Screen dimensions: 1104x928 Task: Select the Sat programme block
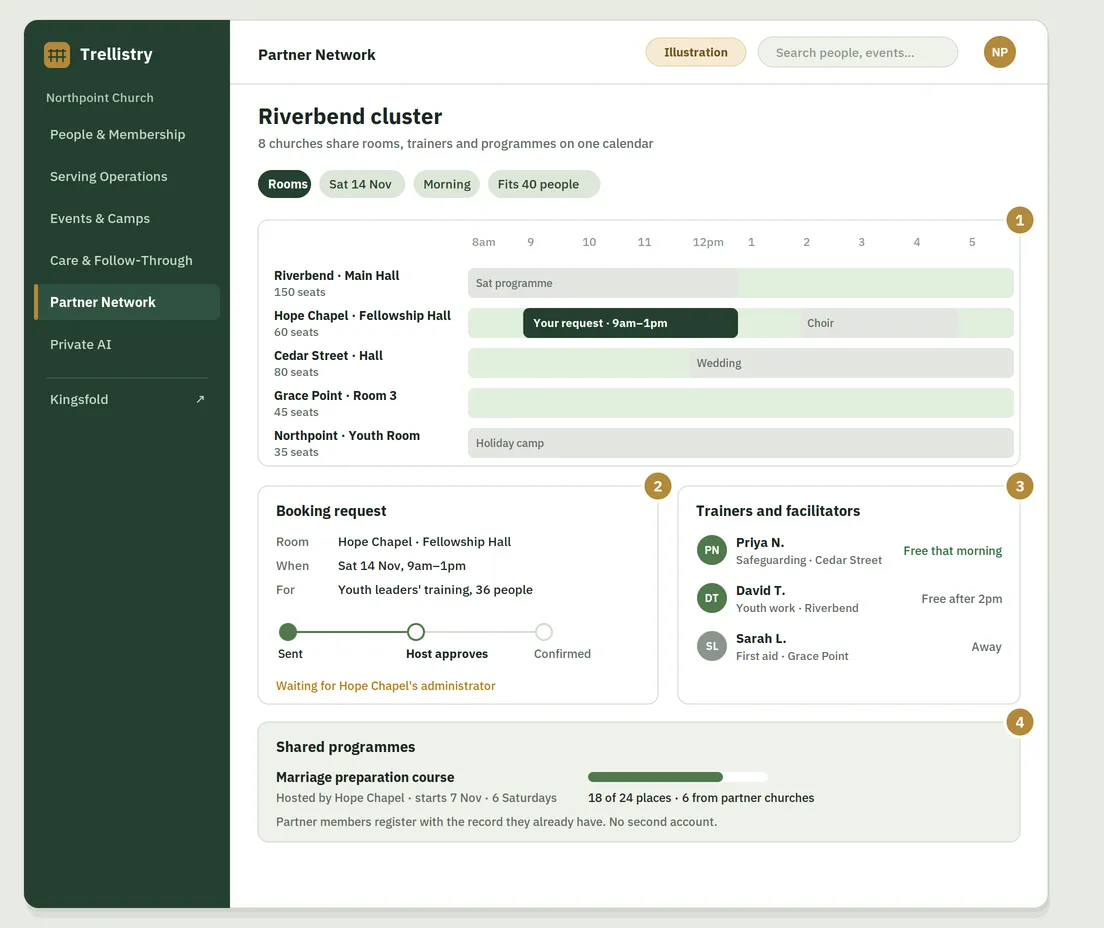(603, 282)
